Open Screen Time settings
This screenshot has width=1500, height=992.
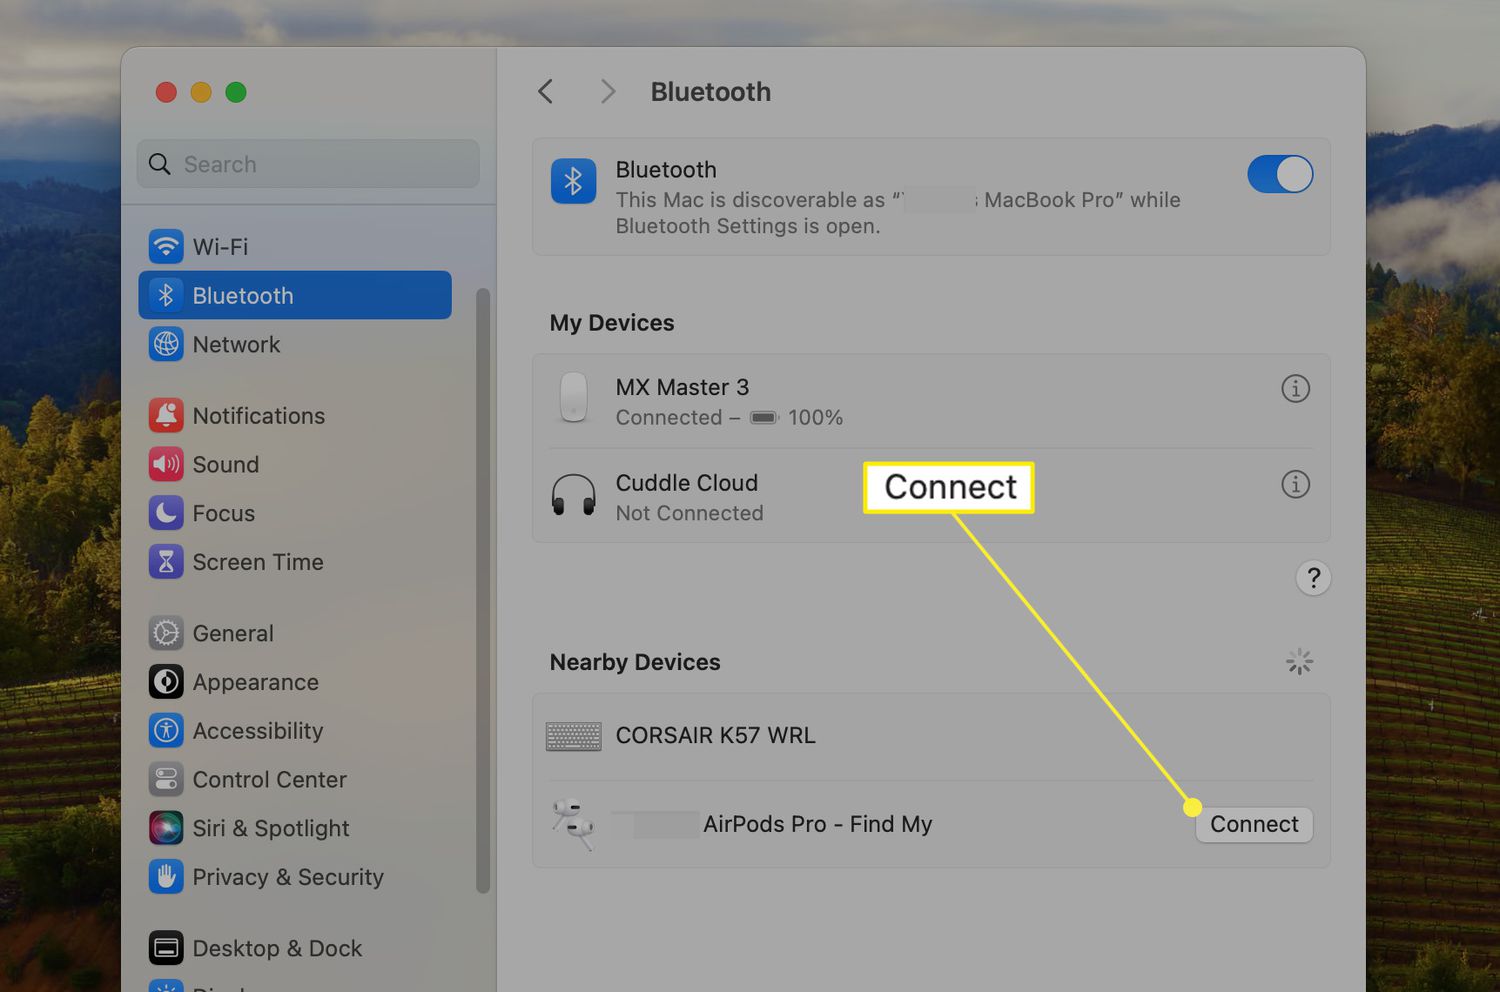click(257, 562)
